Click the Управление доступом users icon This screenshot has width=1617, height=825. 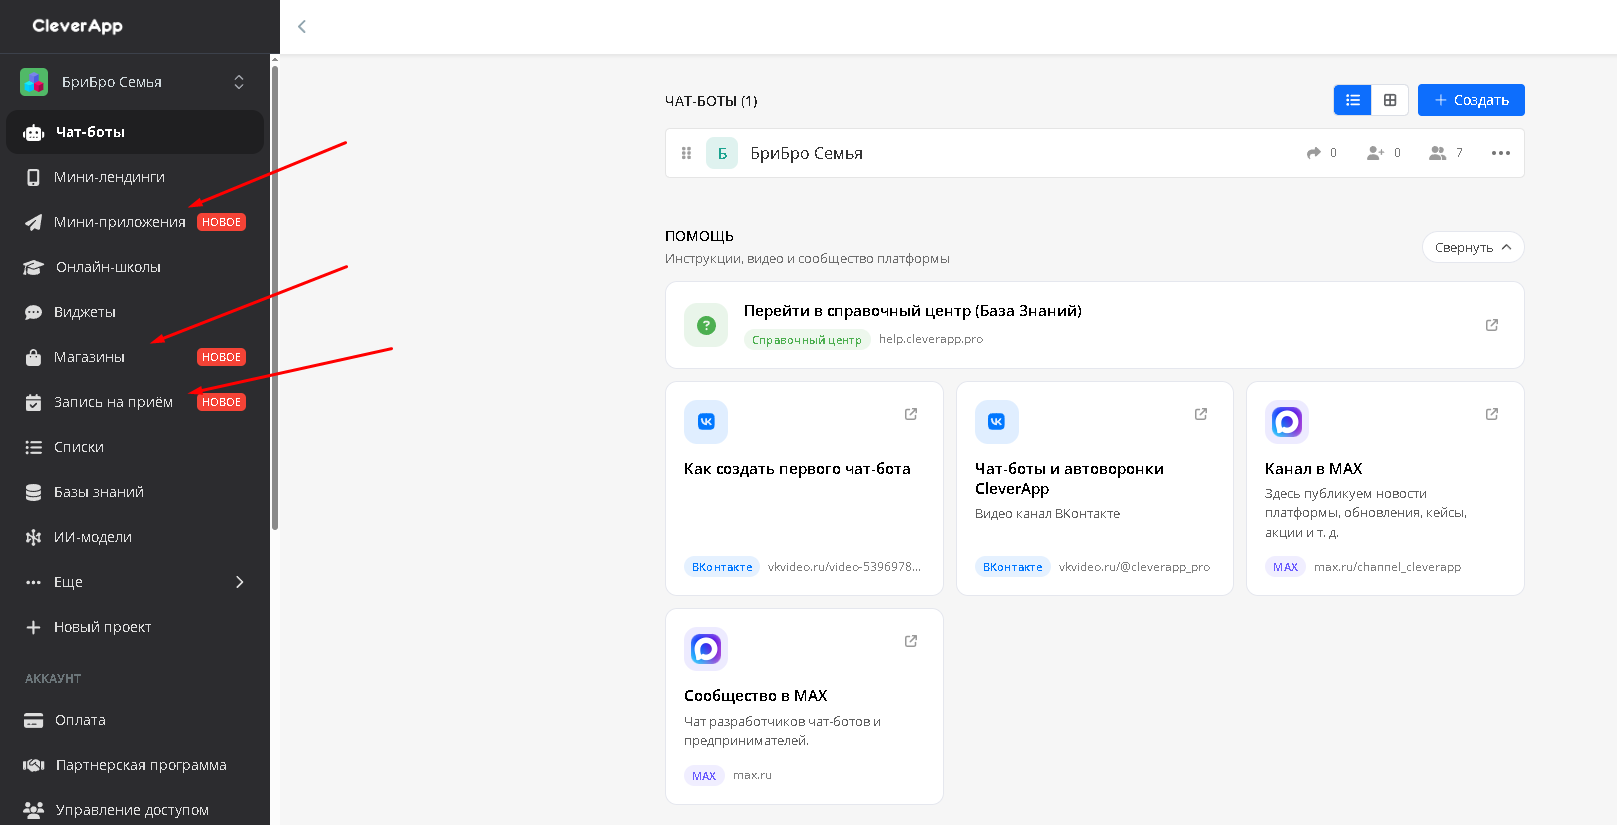tap(33, 810)
